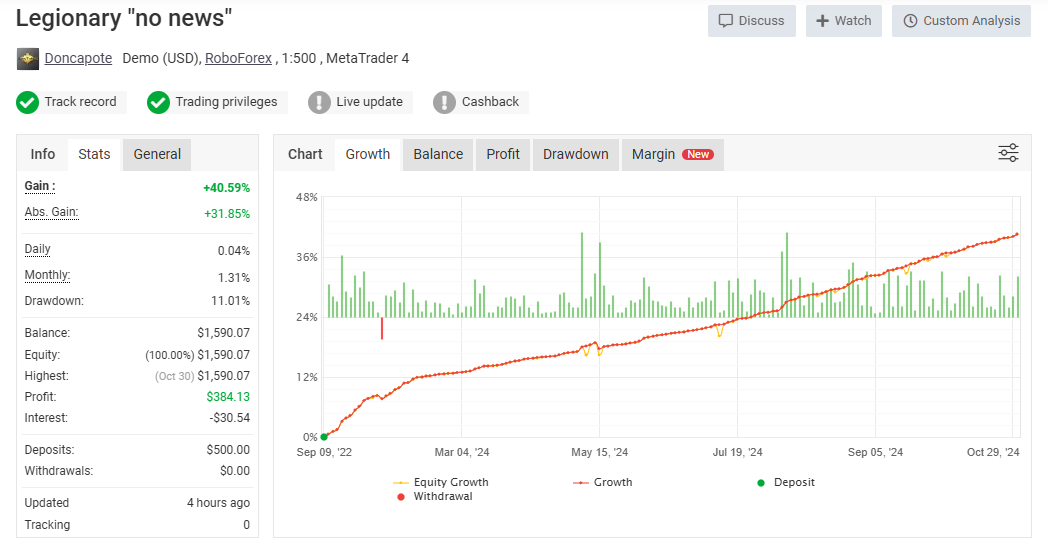The width and height of the screenshot is (1048, 549).
Task: Click the Live update exclamation icon
Action: coord(319,102)
